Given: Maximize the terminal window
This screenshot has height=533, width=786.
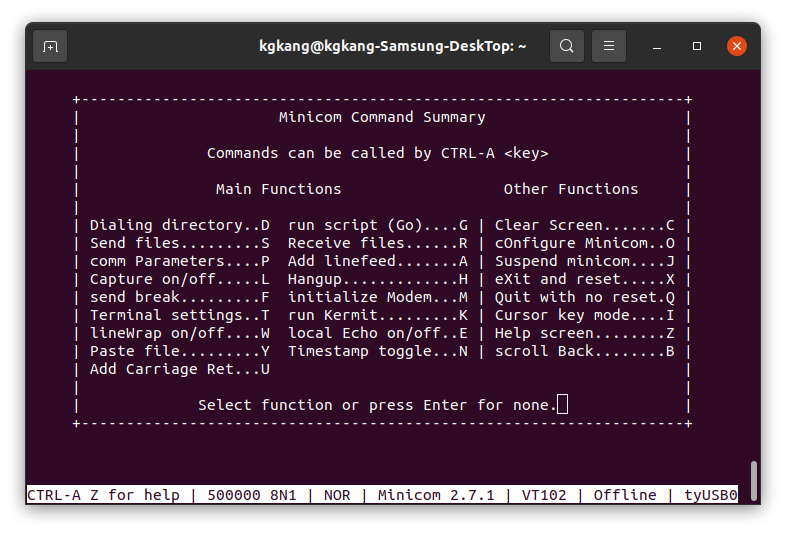Looking at the screenshot, I should [697, 46].
